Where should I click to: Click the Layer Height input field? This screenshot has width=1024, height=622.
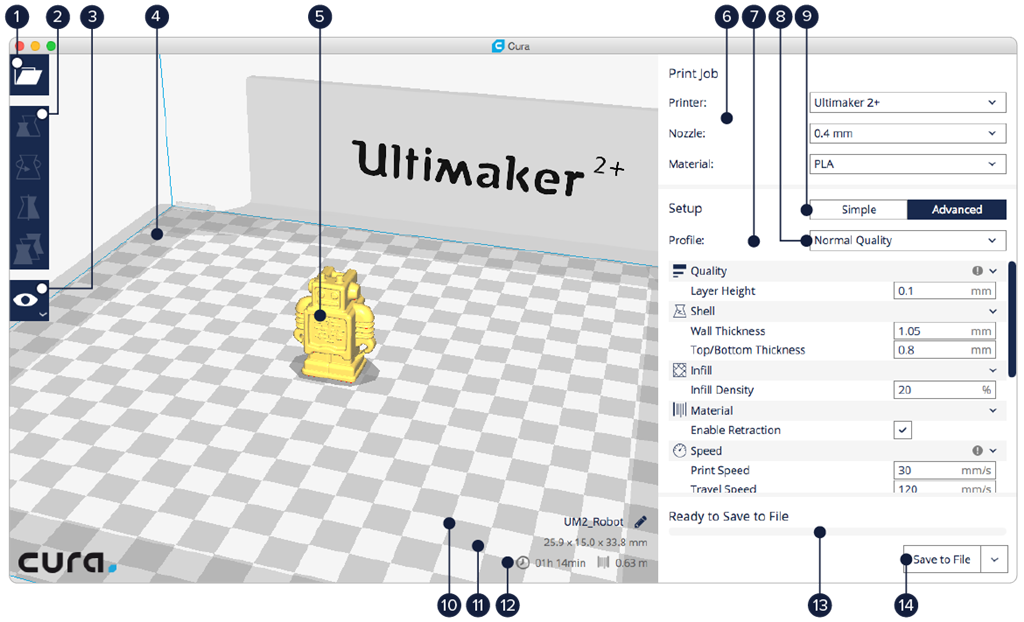[x=944, y=291]
